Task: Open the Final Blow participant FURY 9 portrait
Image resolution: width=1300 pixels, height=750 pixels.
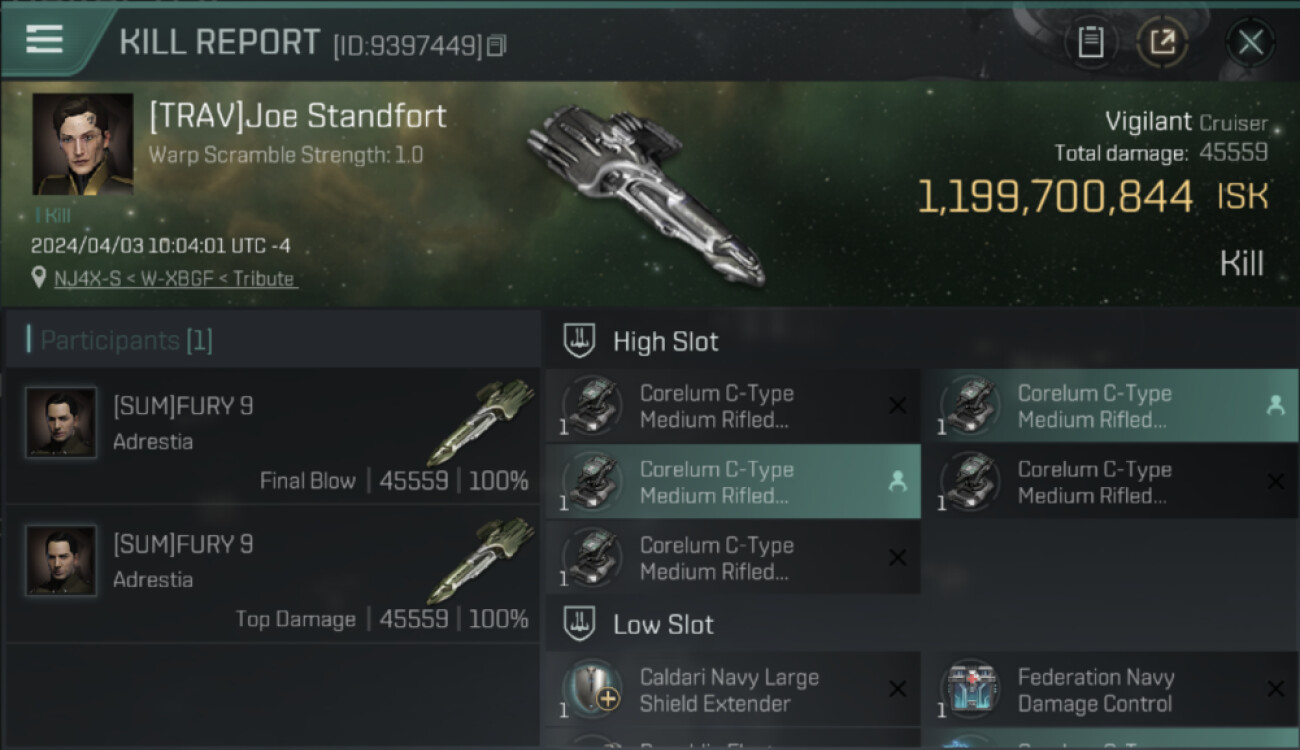Action: pos(61,423)
